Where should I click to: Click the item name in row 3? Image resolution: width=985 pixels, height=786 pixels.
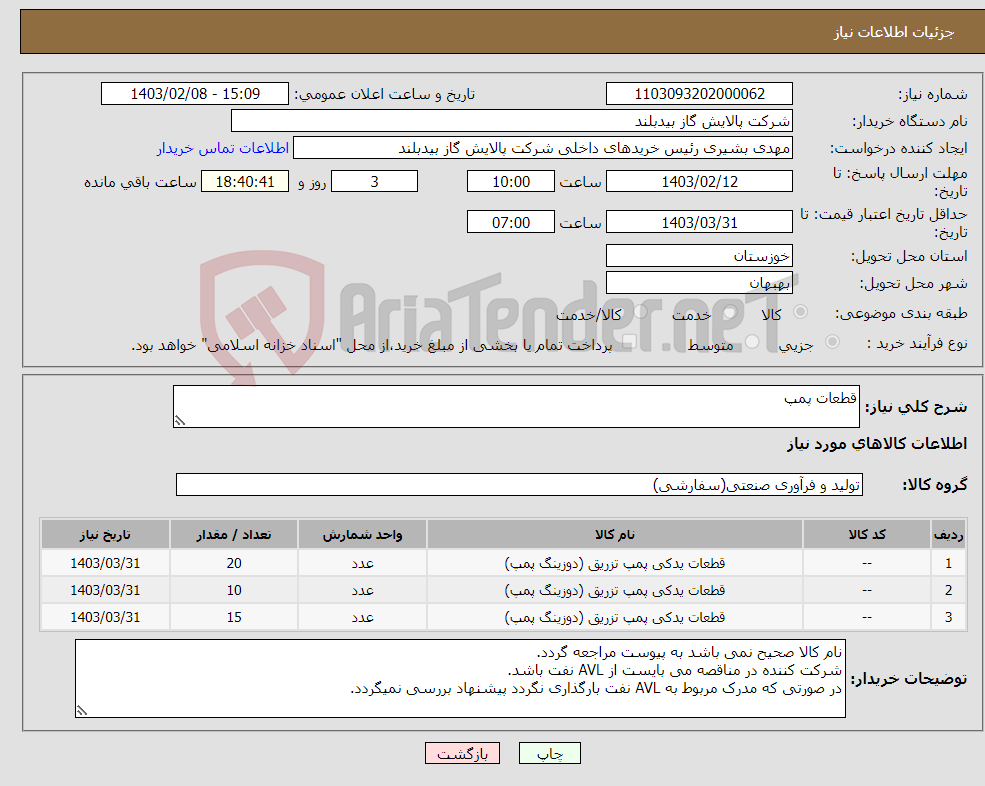point(615,617)
